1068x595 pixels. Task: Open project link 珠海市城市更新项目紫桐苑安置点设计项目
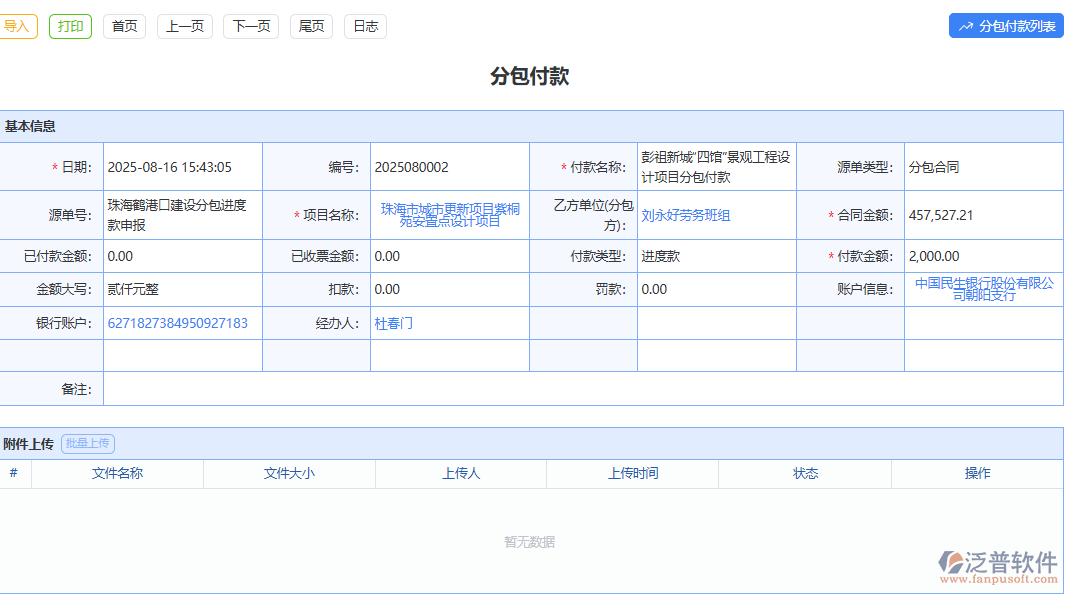point(449,214)
